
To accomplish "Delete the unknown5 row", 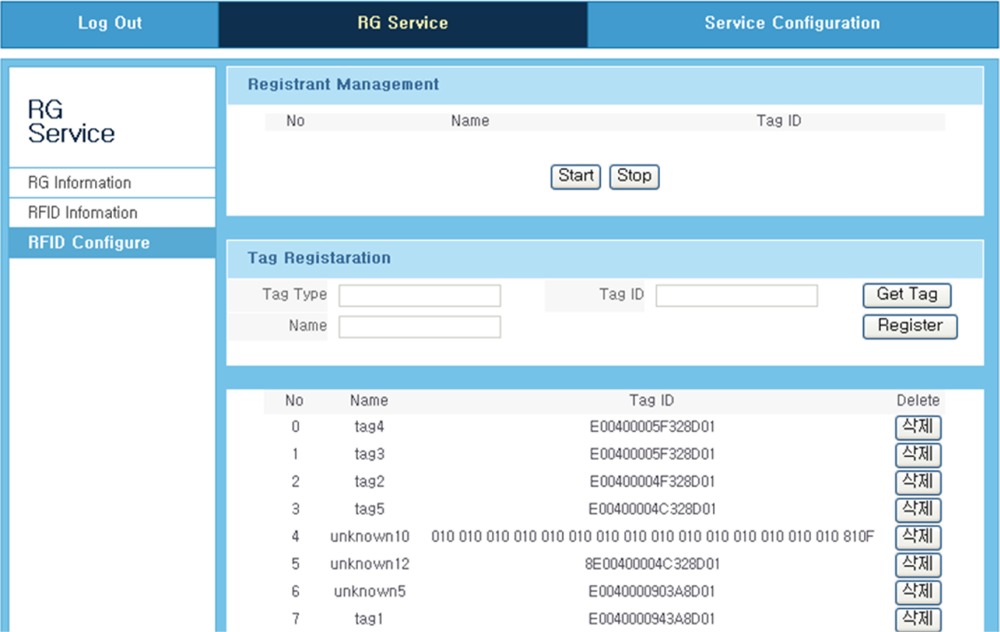I will click(918, 592).
